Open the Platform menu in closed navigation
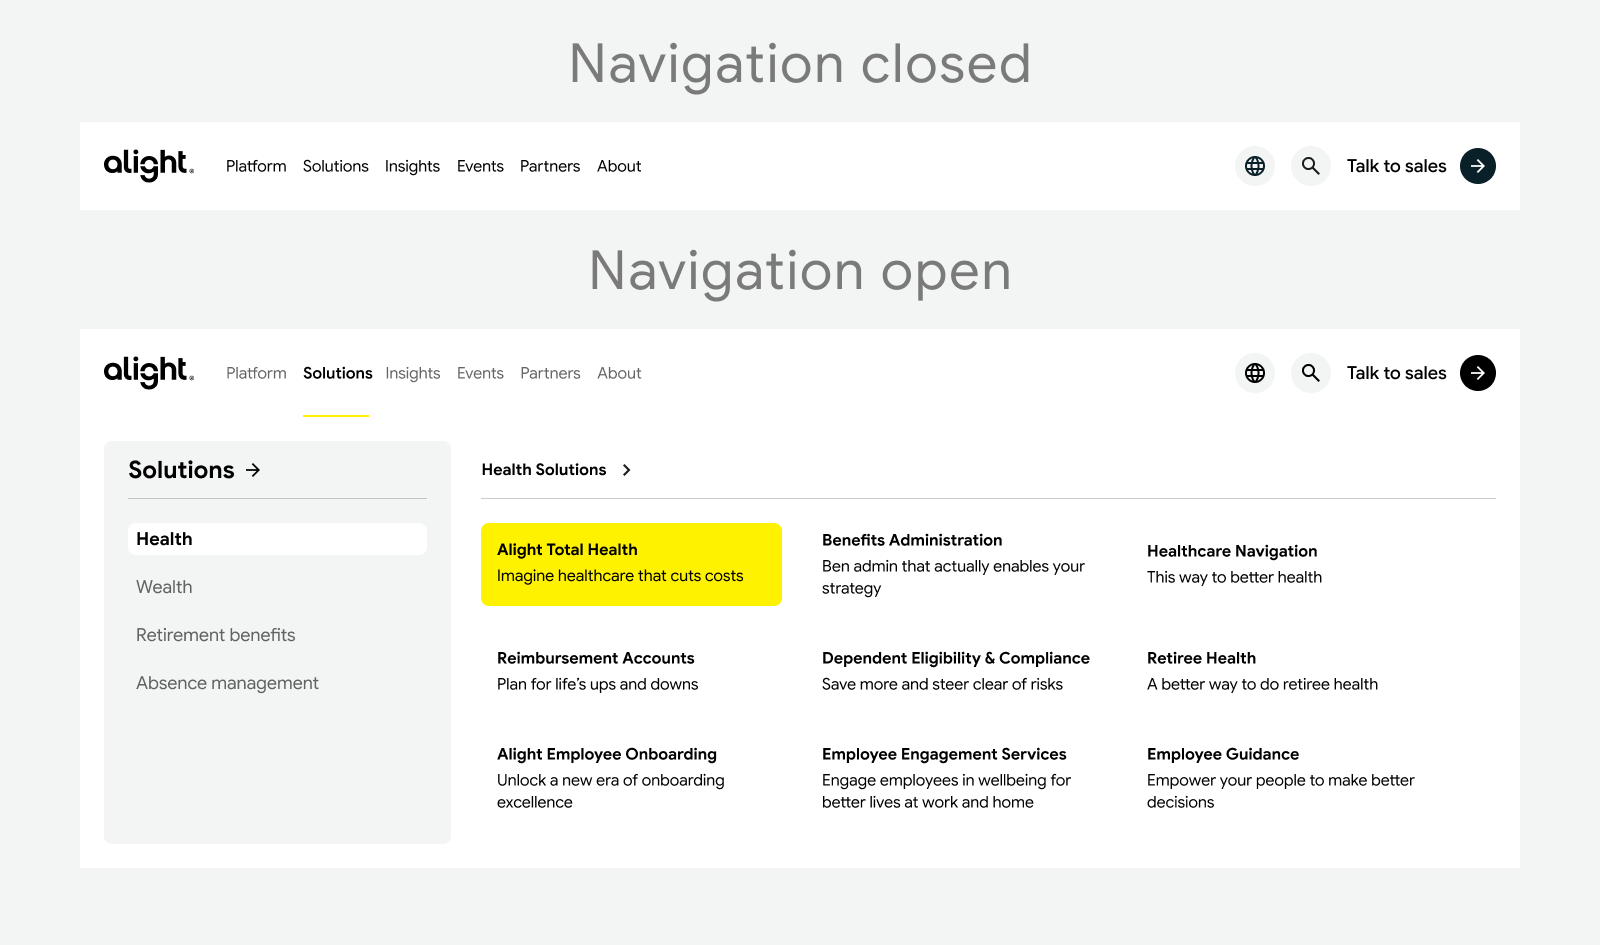 (x=256, y=166)
